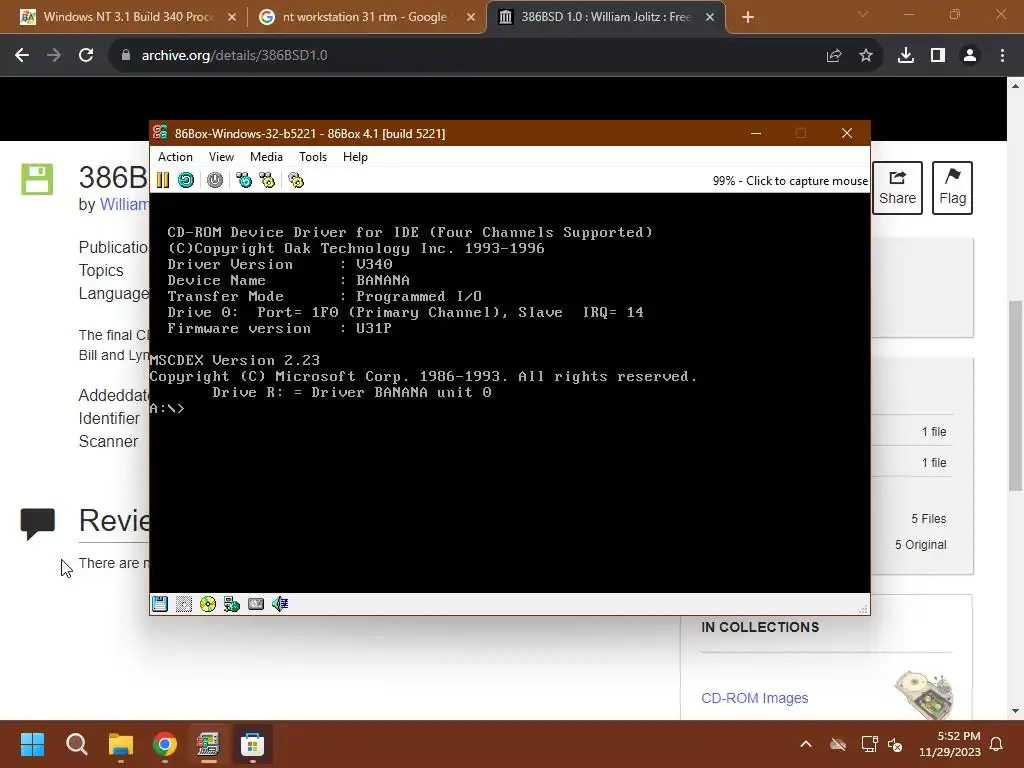Screen dimensions: 1024x768
Task: Open Chrome from the taskbar
Action: 165,744
